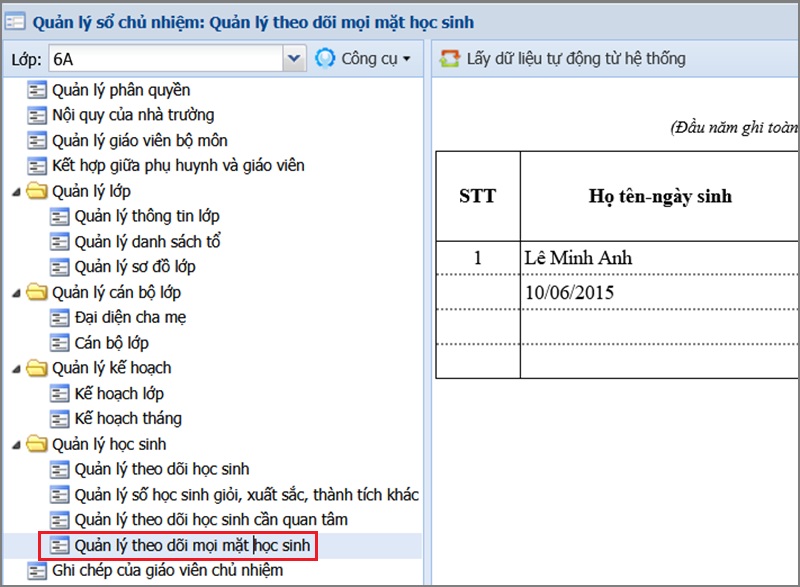Viewport: 800px width, 587px height.
Task: Click the page icon beside Quản lý thông tin lớp
Action: click(59, 217)
